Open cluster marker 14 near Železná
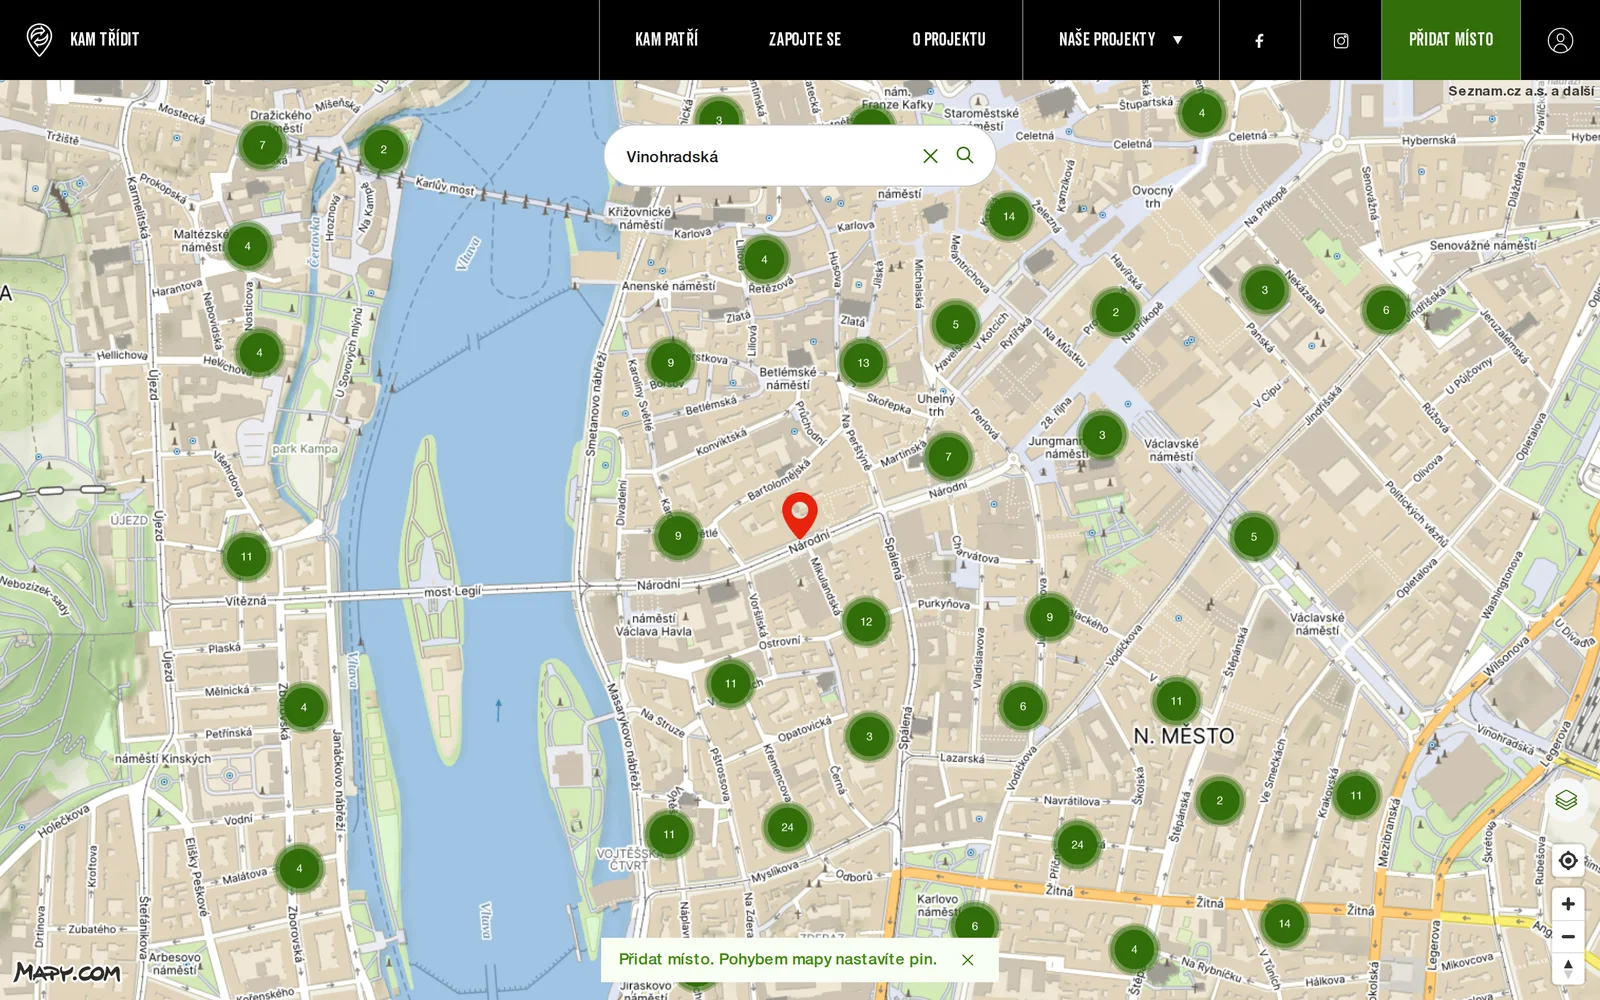Screen dimensions: 1600x1000 coord(1009,216)
